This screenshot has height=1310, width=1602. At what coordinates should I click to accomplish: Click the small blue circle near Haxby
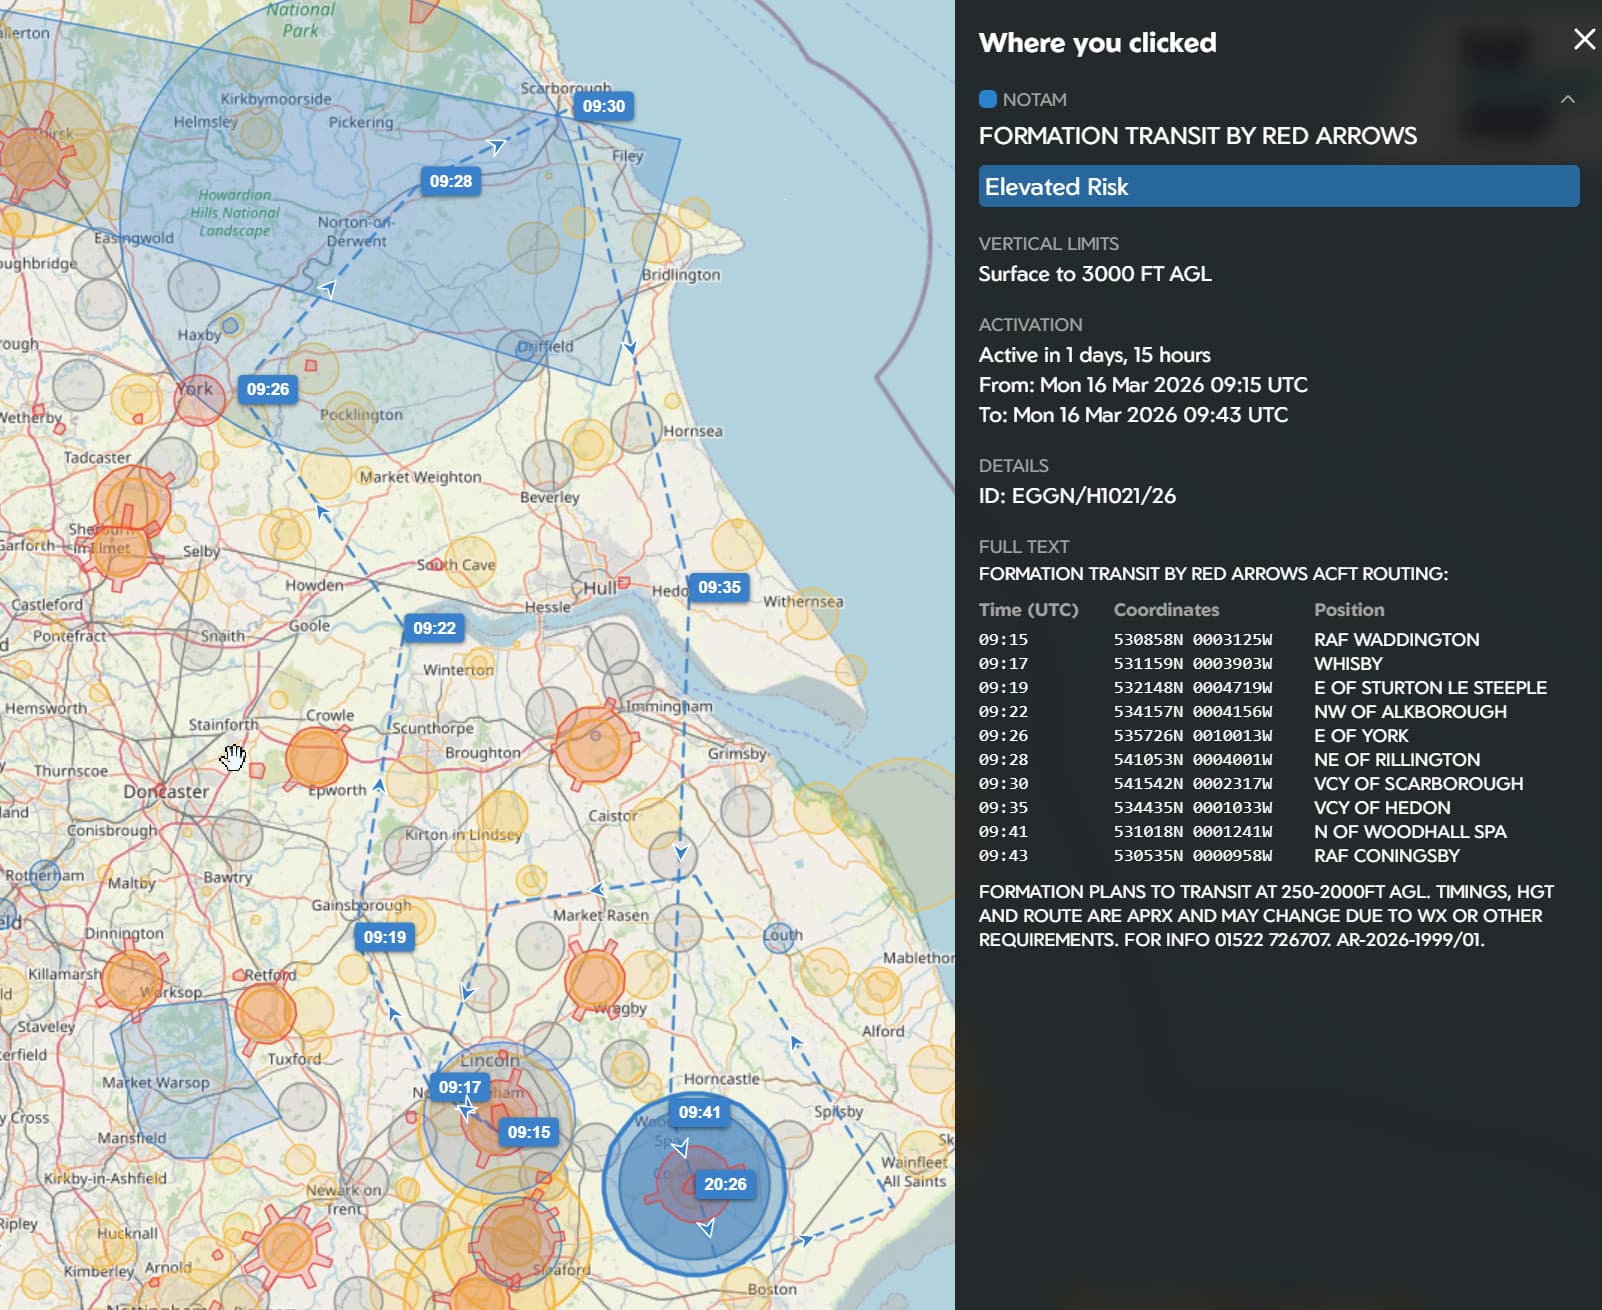(x=230, y=325)
